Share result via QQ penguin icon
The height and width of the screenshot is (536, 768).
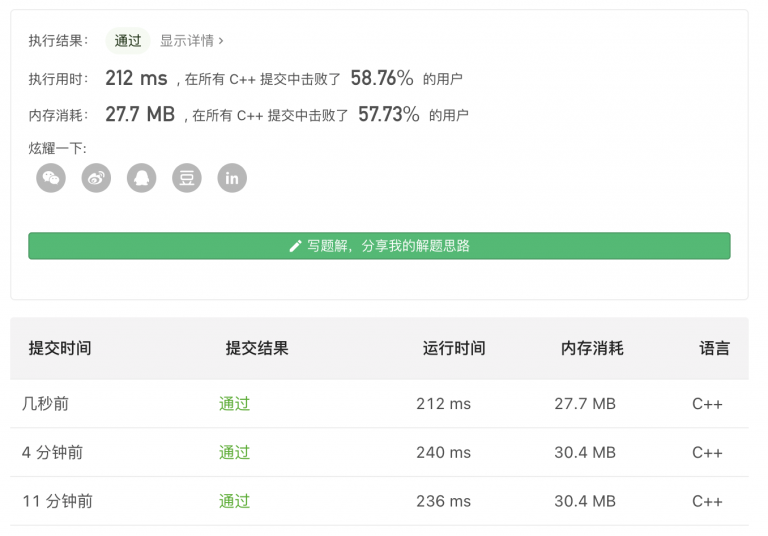142,178
